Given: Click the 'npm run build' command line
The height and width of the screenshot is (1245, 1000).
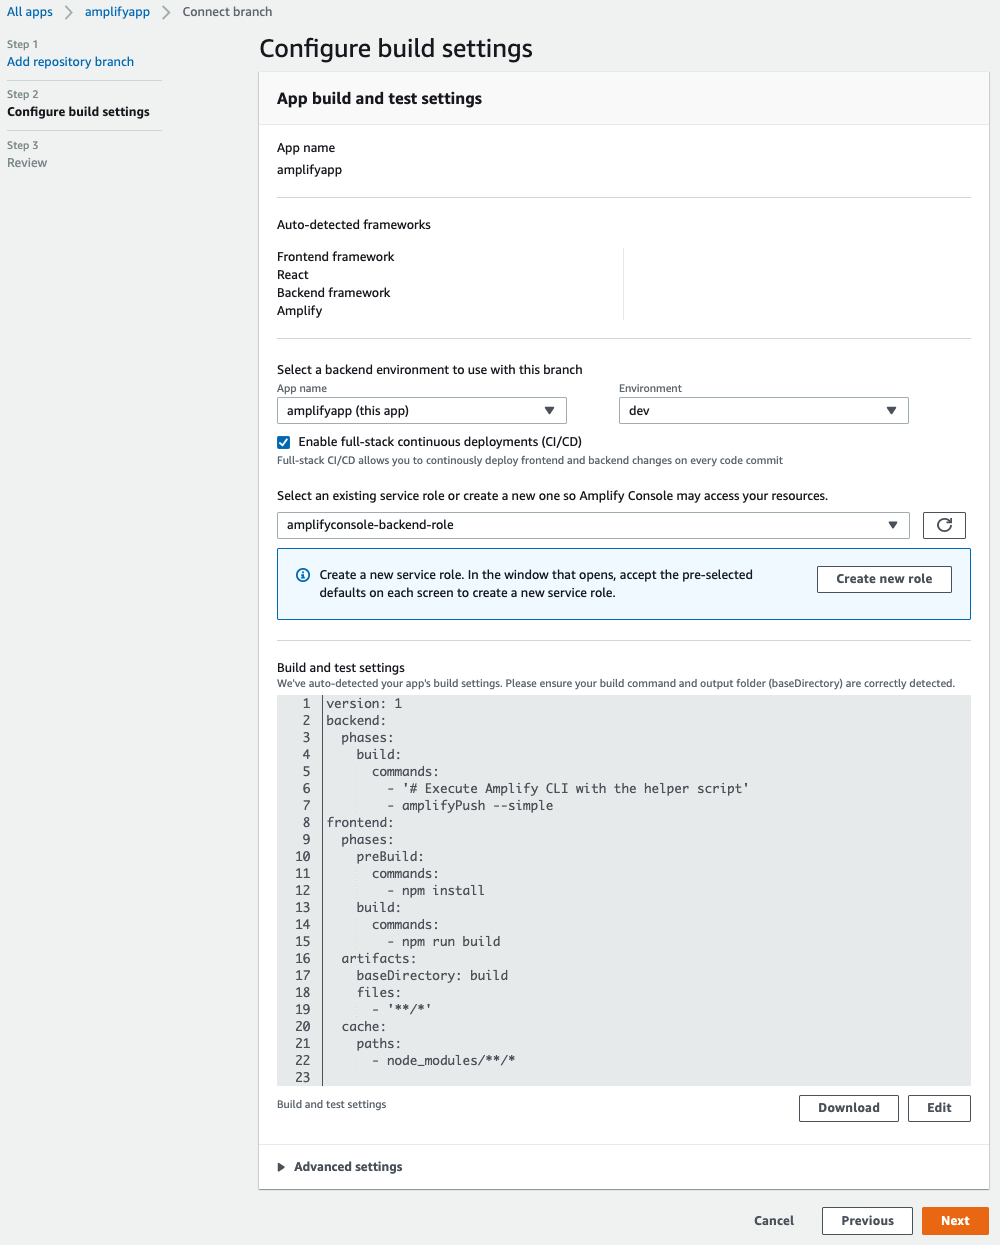Looking at the screenshot, I should [444, 942].
